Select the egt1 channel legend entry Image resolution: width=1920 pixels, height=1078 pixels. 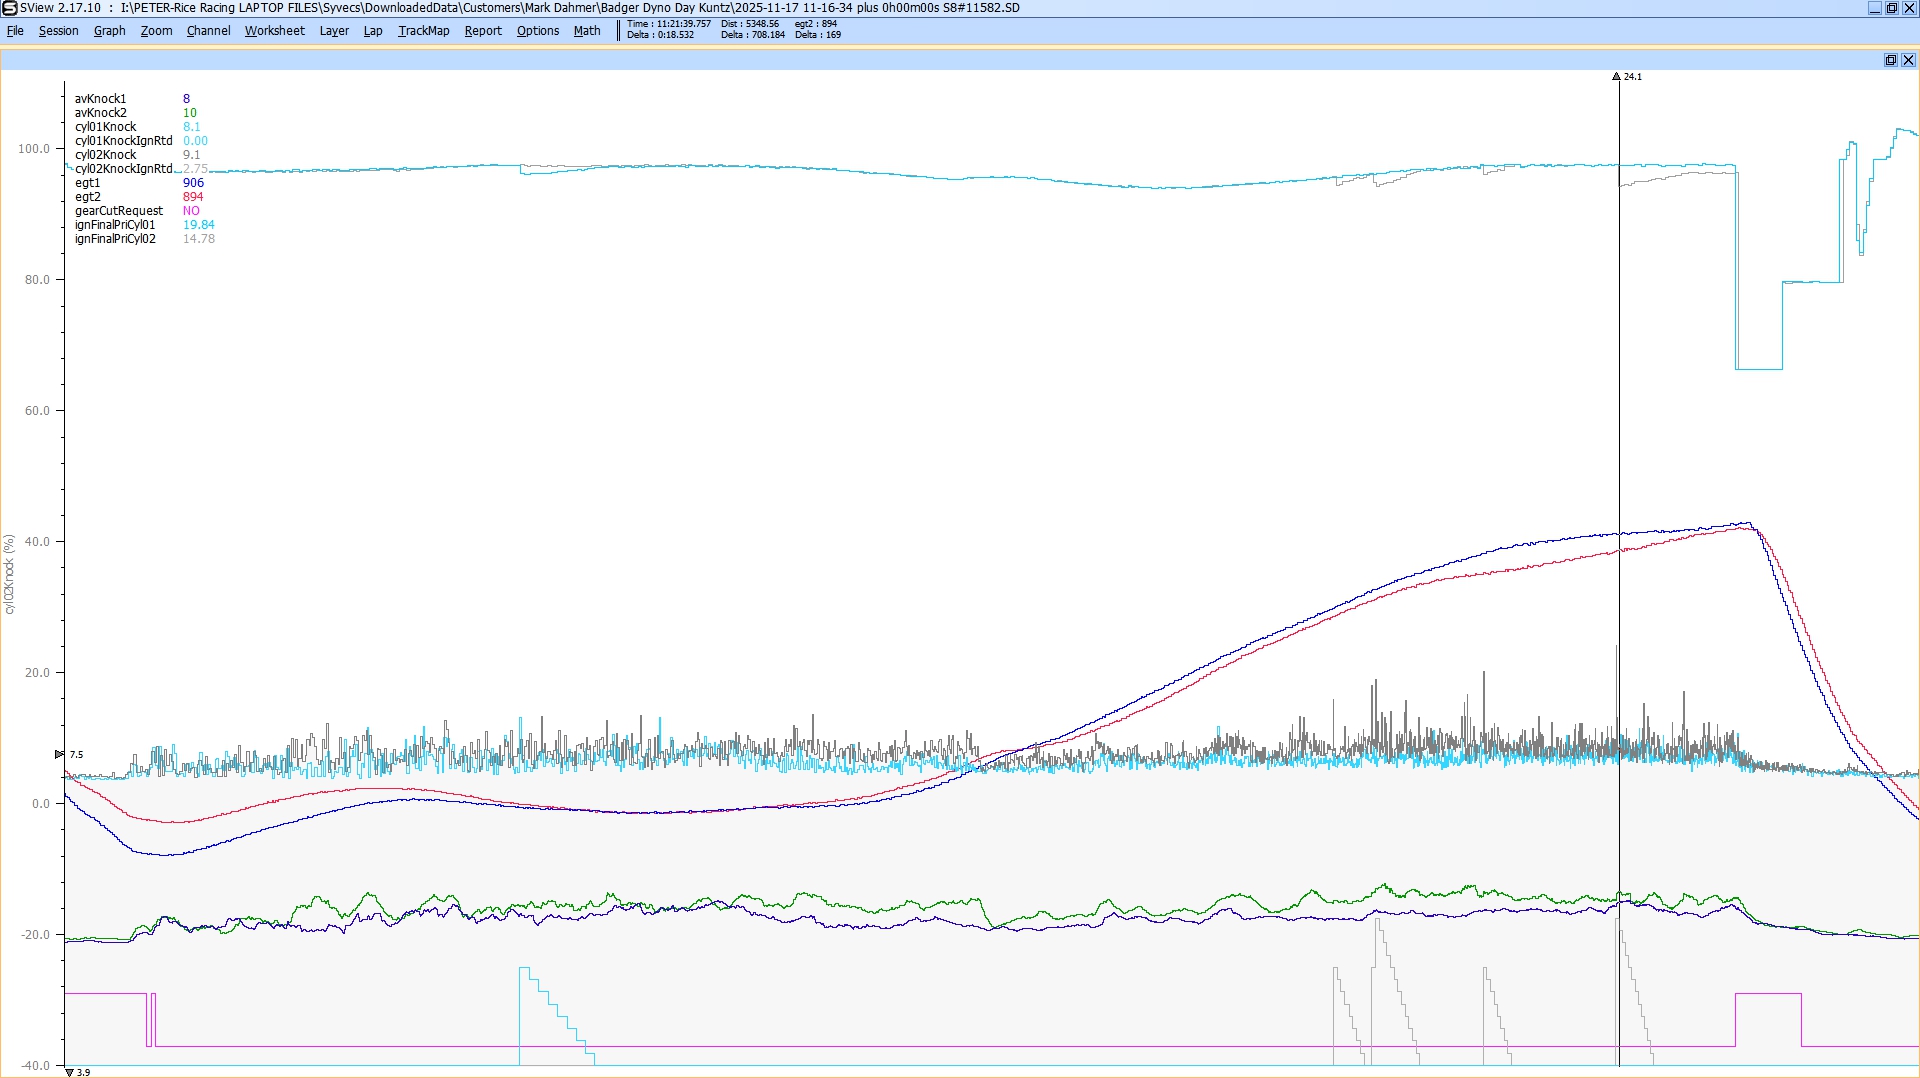pos(87,183)
